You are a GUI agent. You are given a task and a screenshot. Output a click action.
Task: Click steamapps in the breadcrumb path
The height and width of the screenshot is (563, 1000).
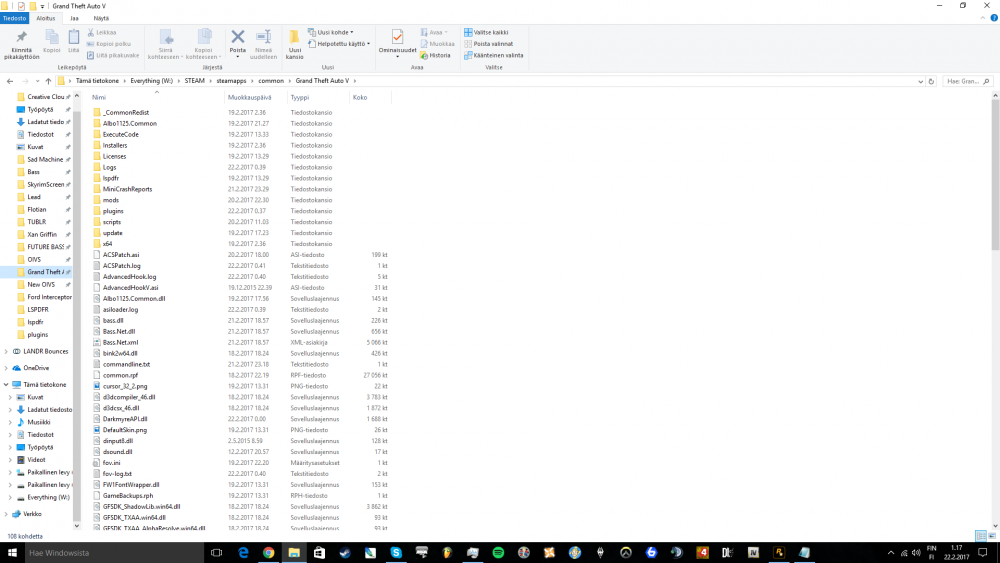231,81
